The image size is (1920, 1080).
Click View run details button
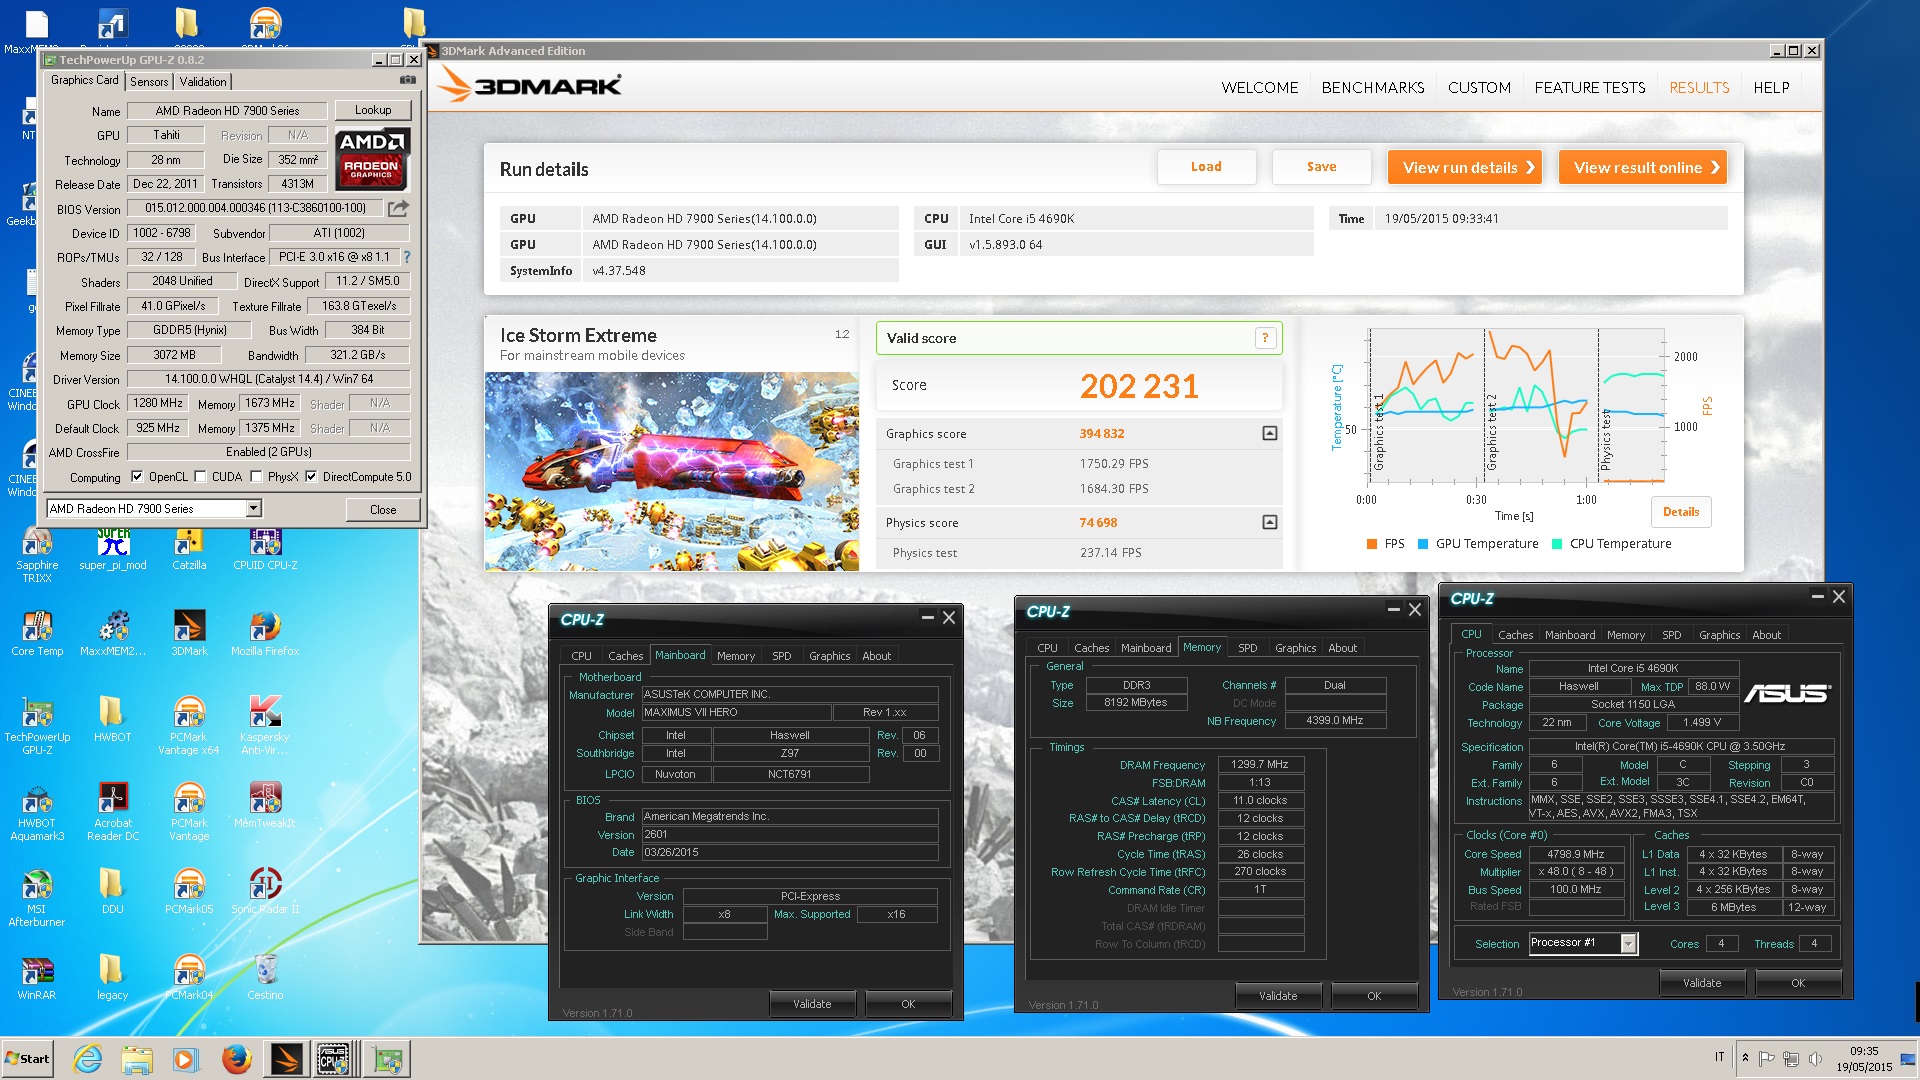[1465, 167]
